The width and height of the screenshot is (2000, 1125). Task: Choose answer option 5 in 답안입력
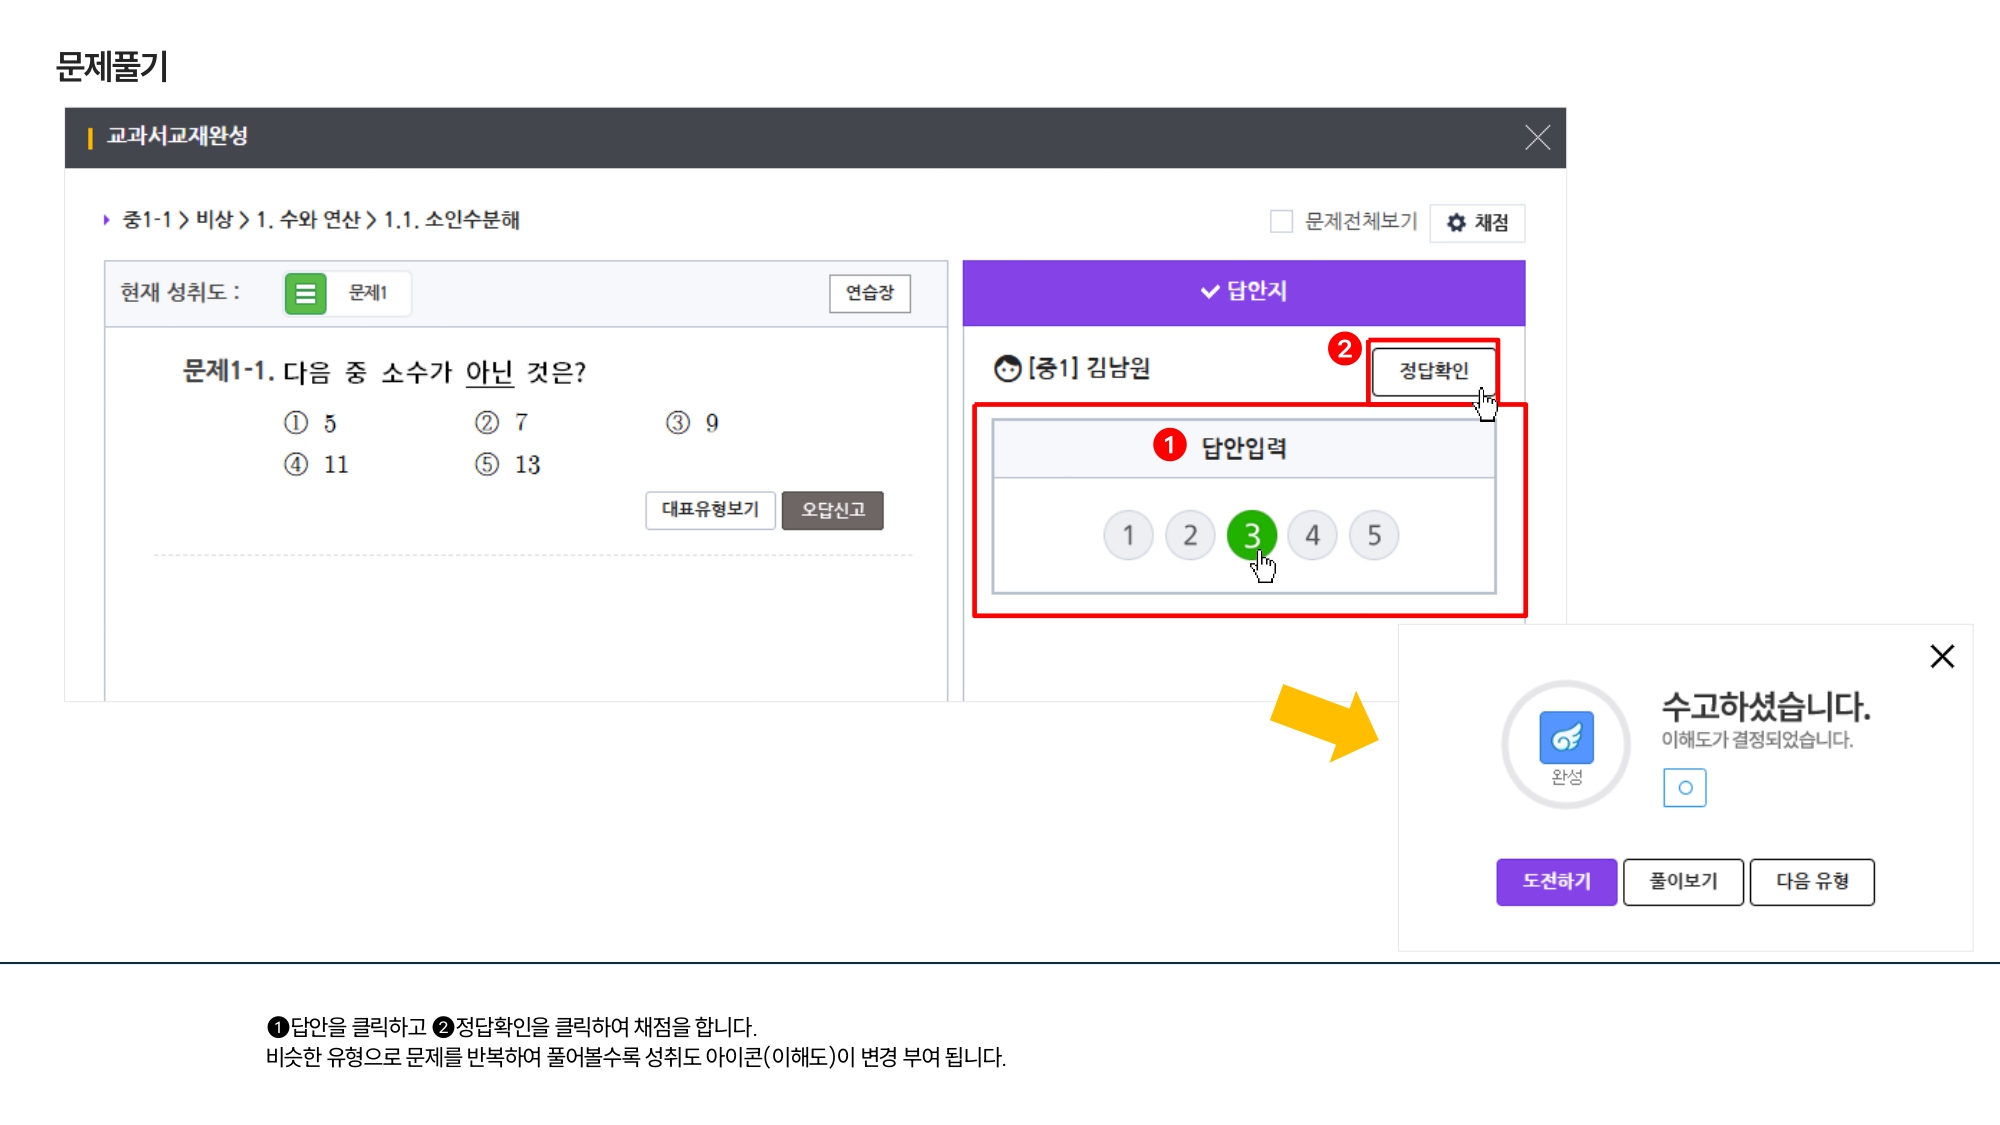tap(1374, 535)
